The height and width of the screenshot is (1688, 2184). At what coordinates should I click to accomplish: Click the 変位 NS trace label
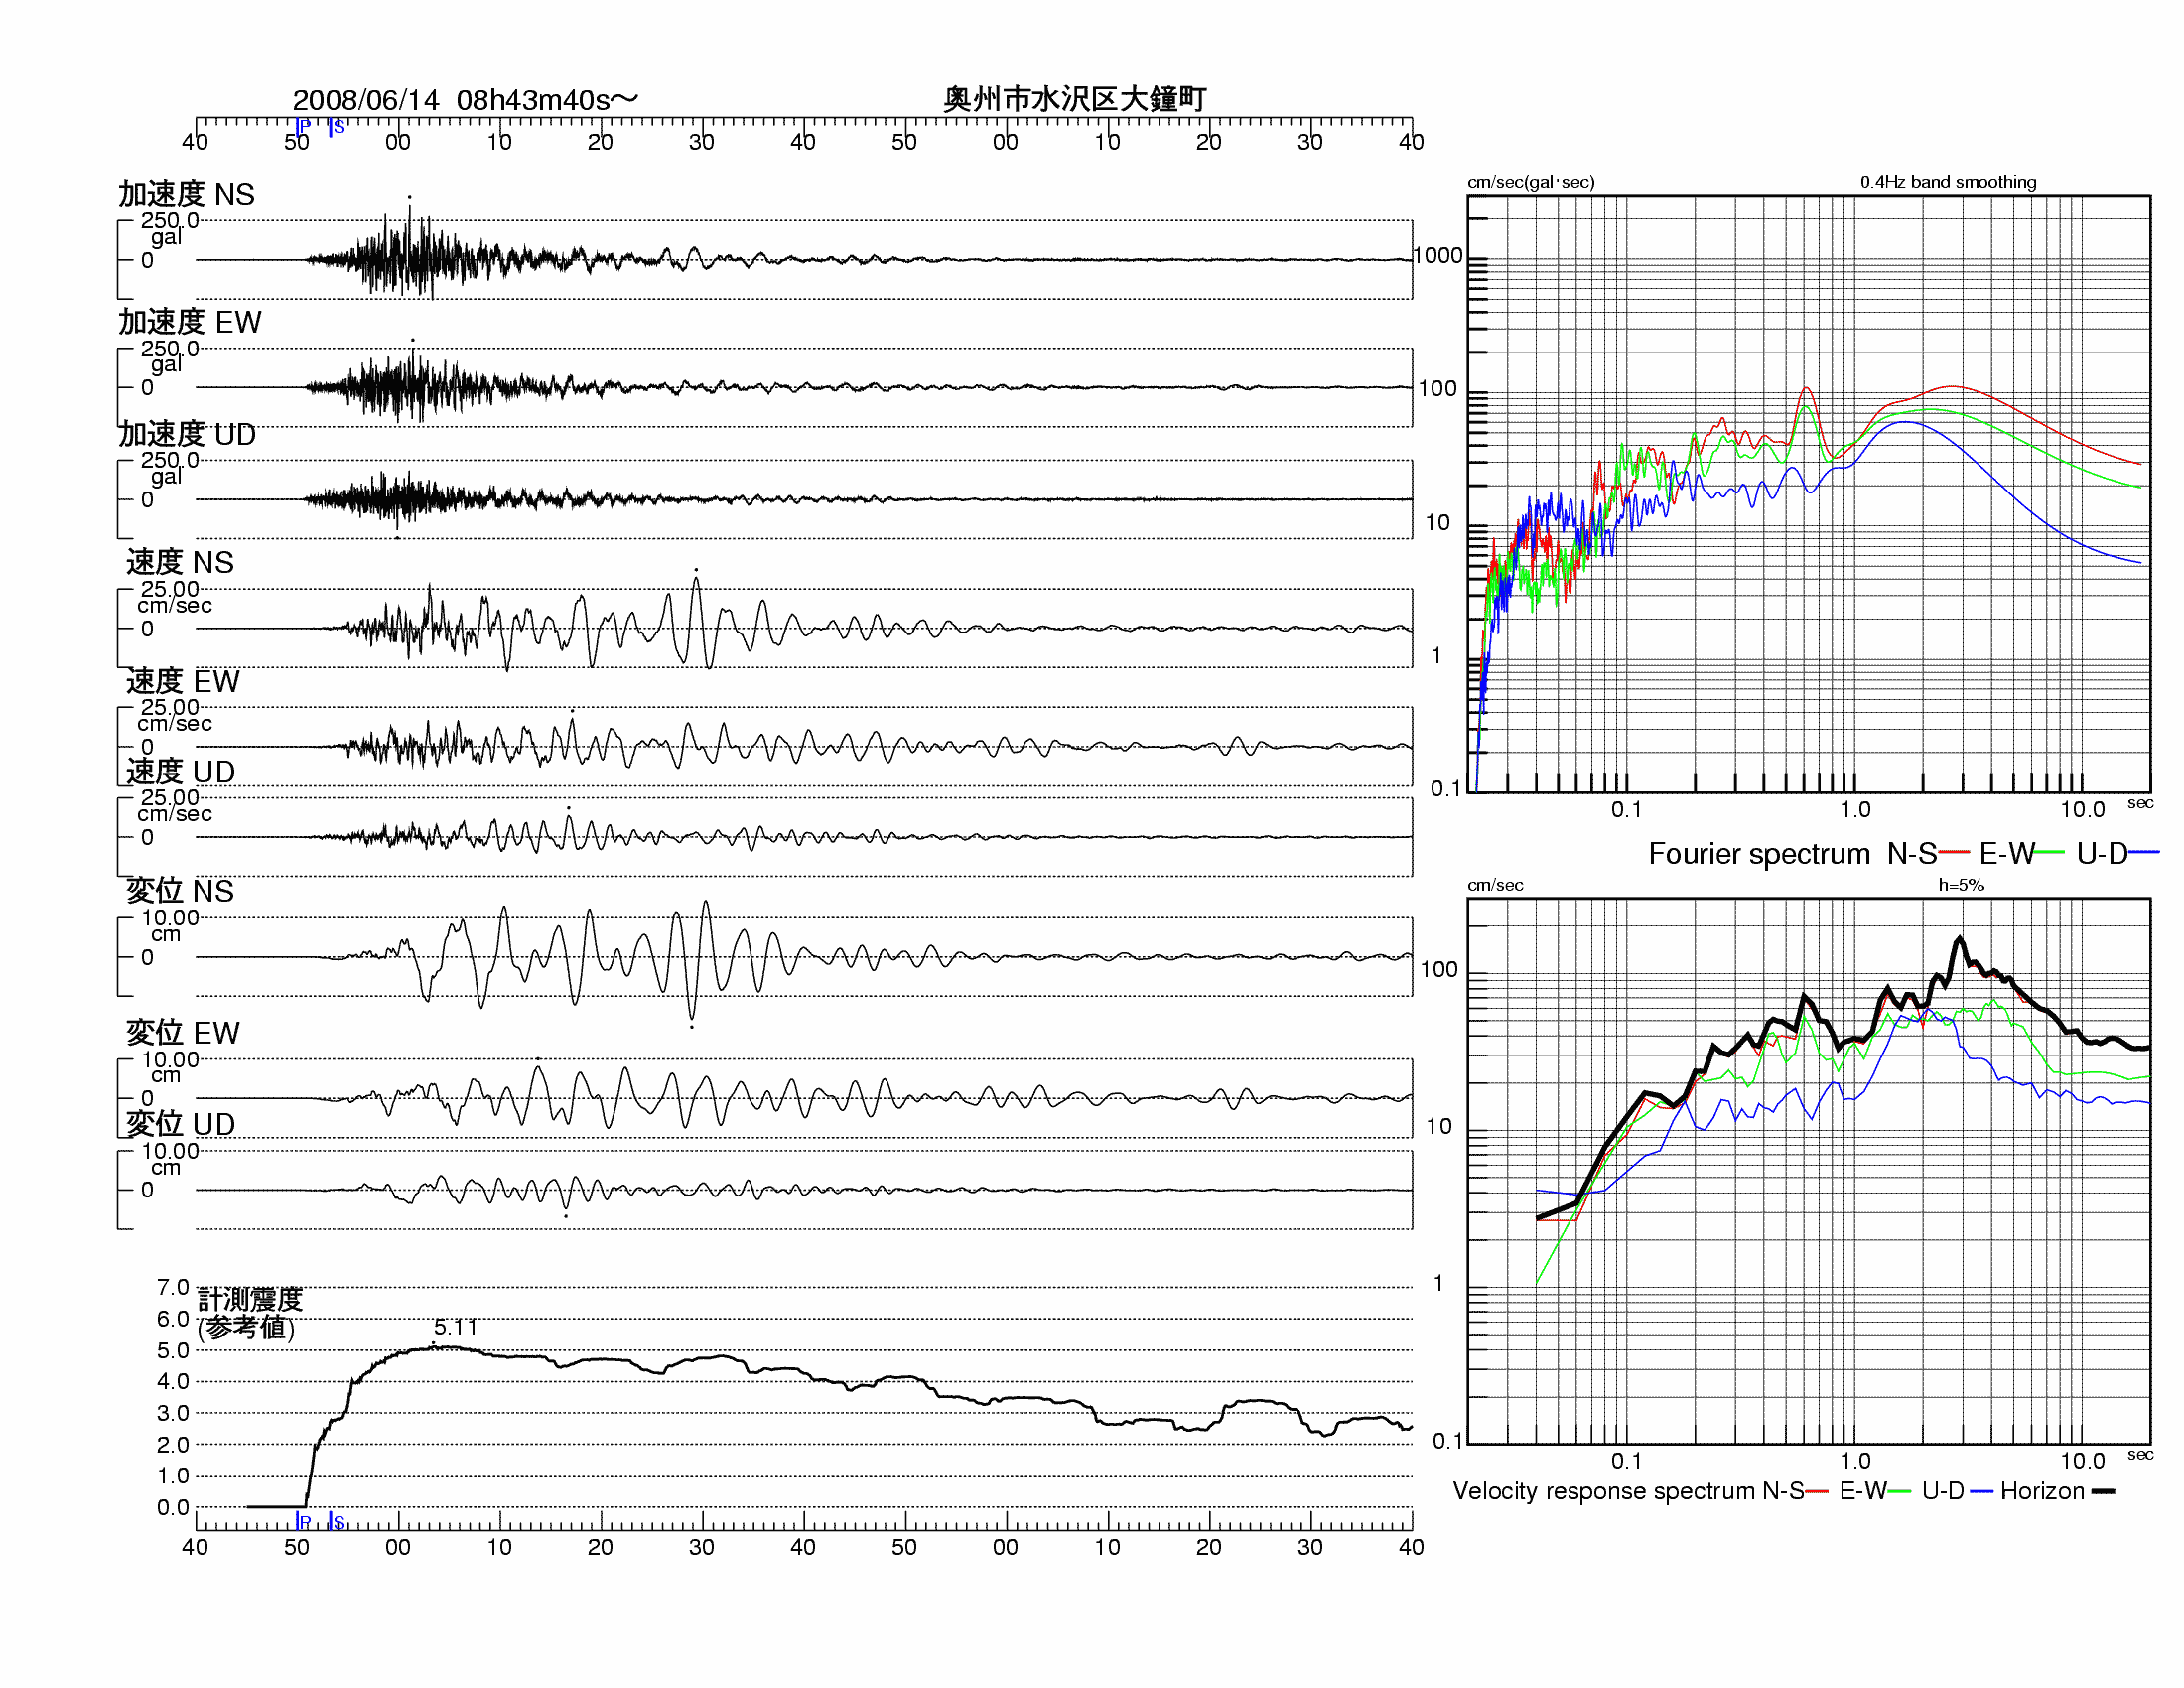pyautogui.click(x=180, y=891)
